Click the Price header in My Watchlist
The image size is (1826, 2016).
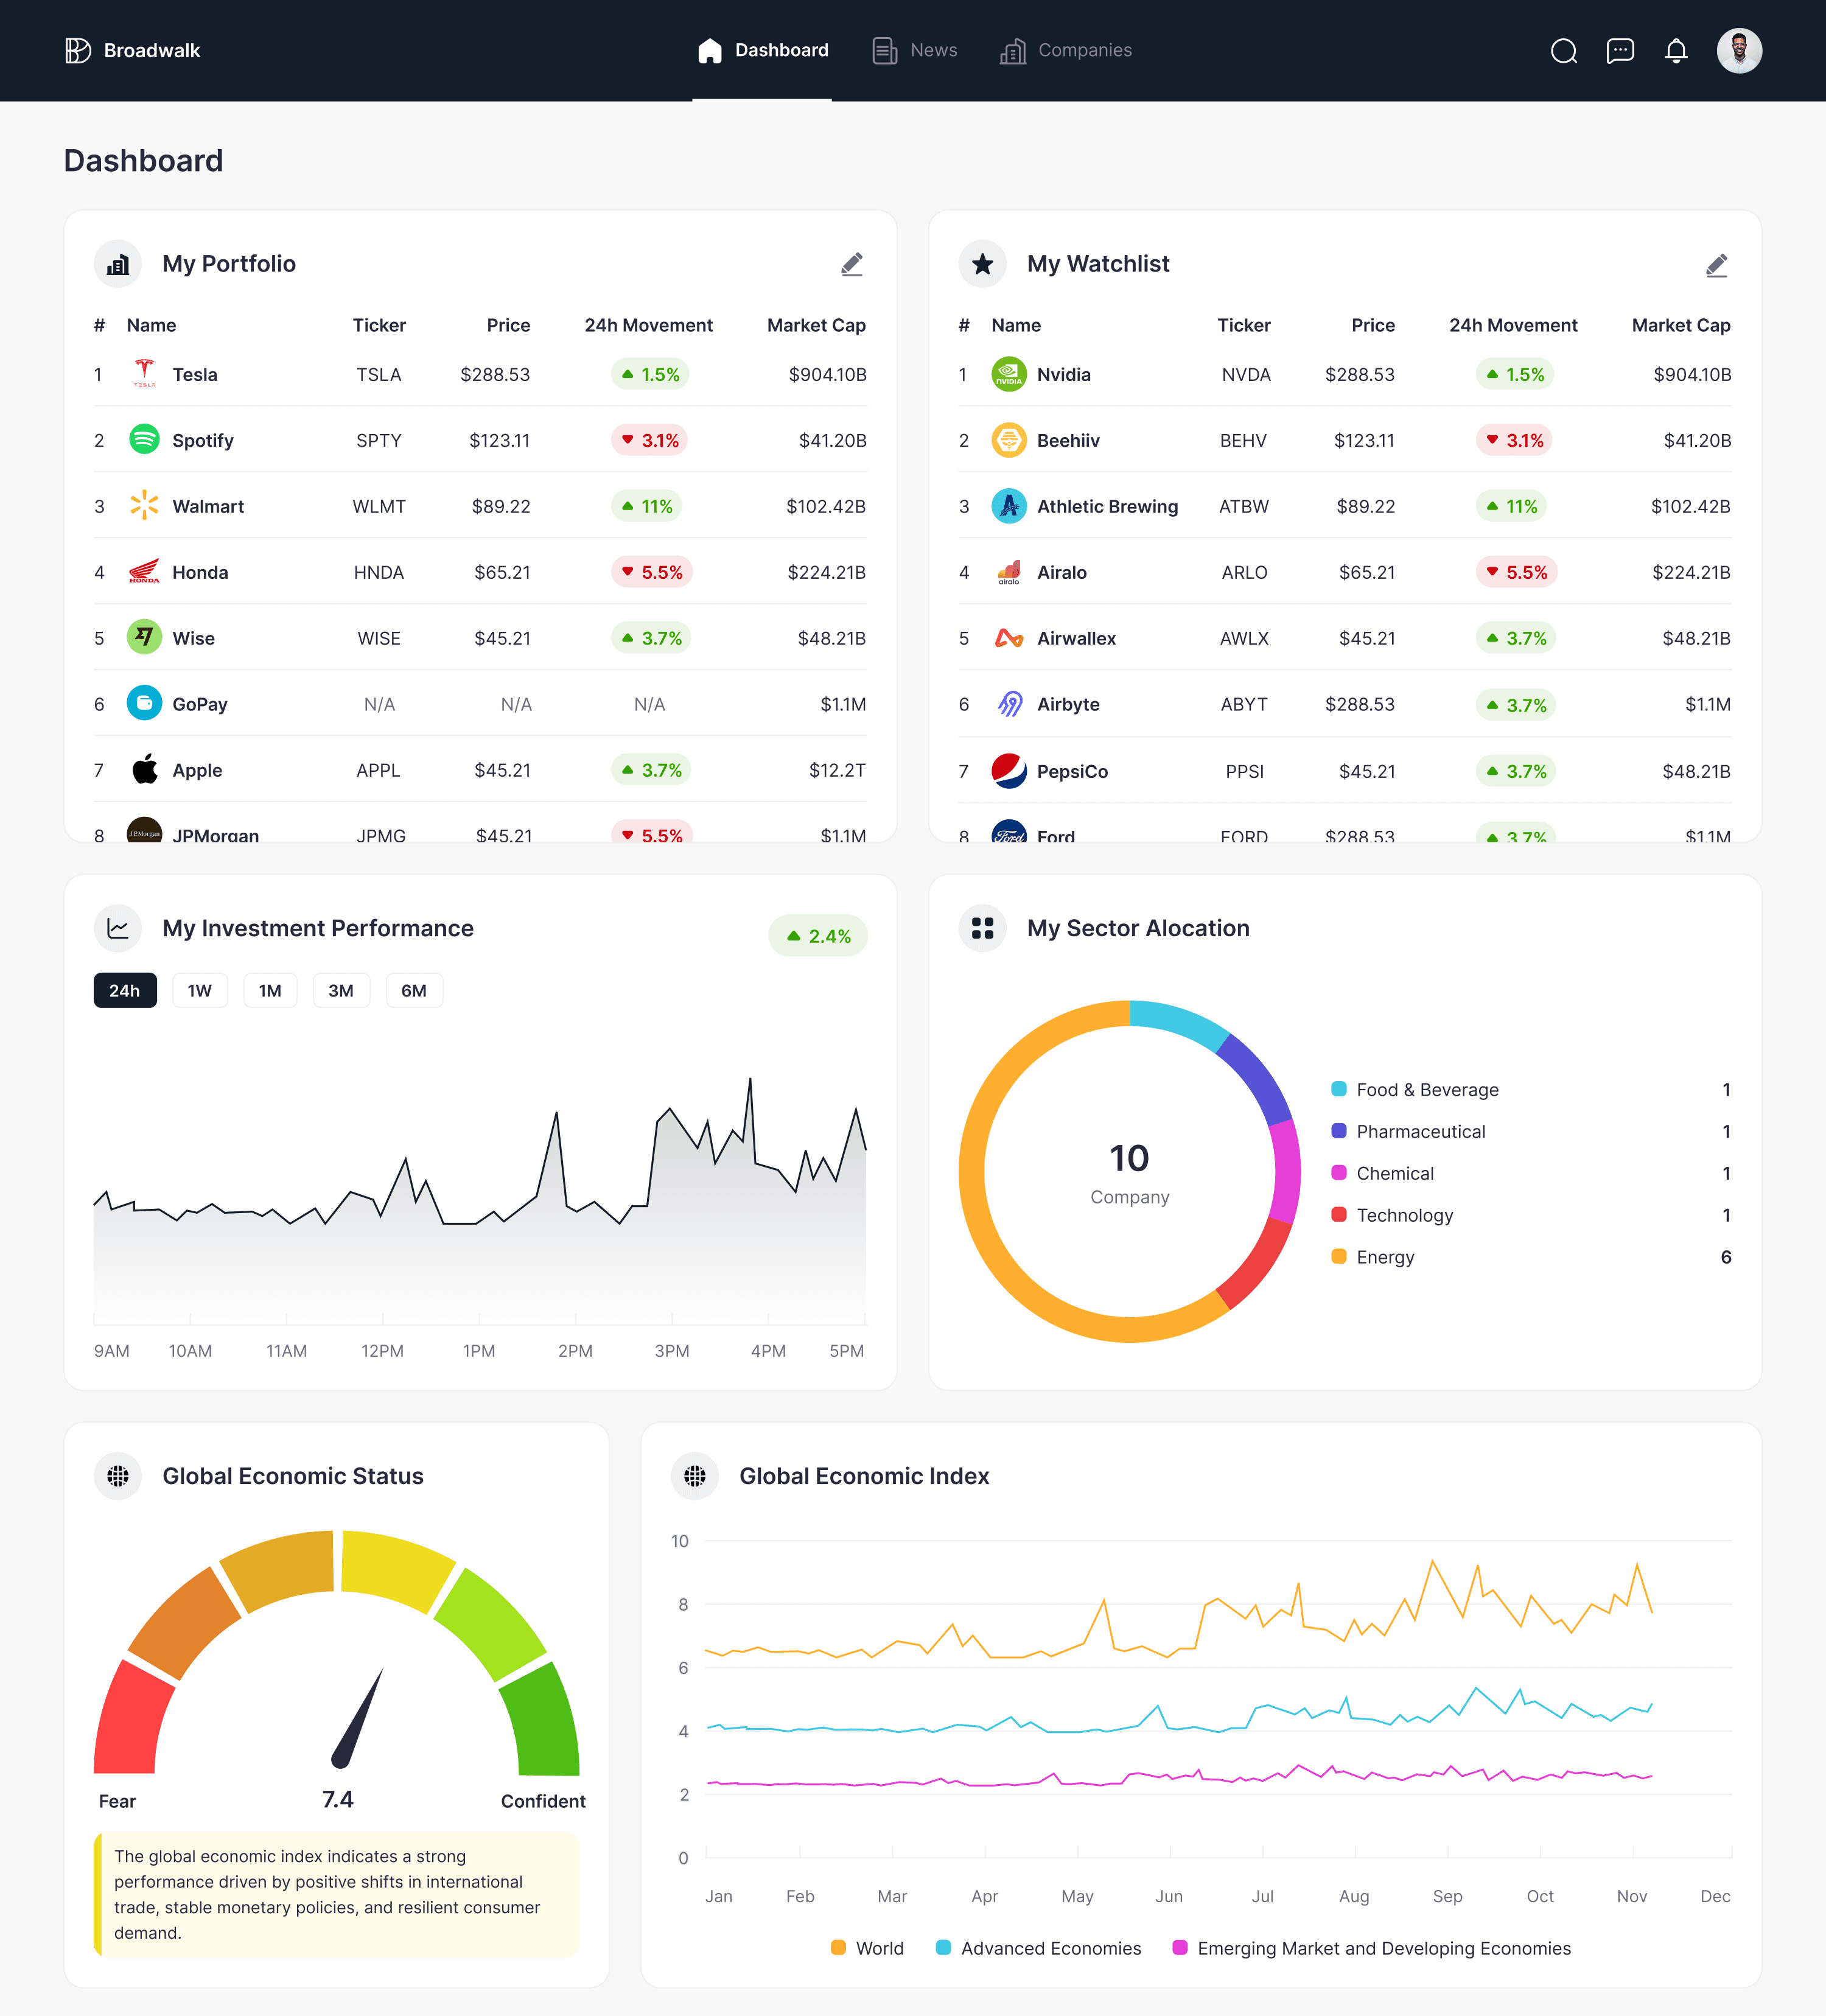tap(1373, 325)
